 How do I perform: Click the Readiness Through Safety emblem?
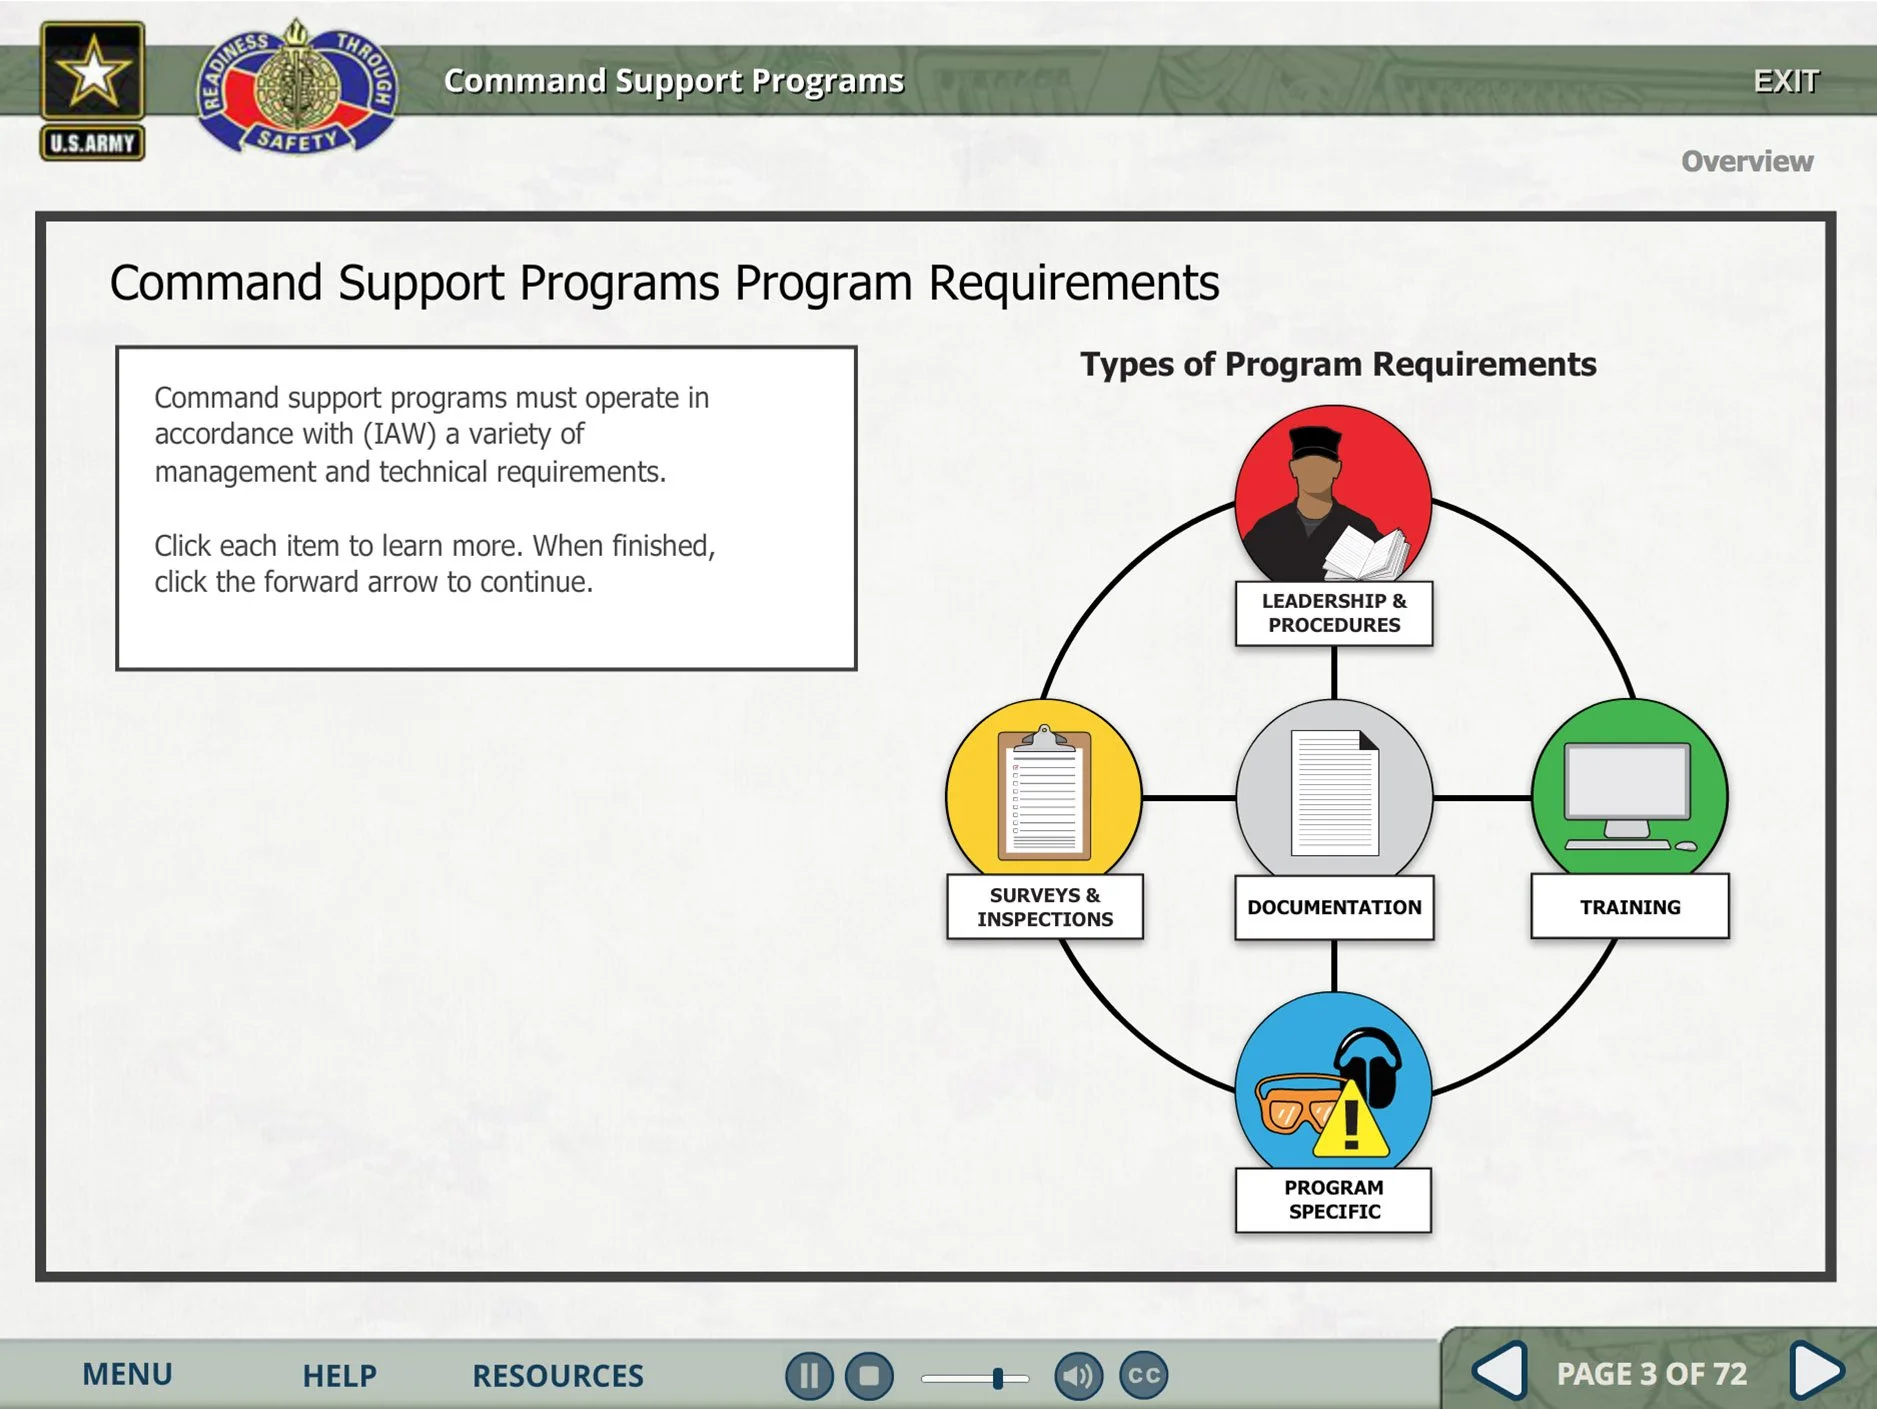pos(296,88)
